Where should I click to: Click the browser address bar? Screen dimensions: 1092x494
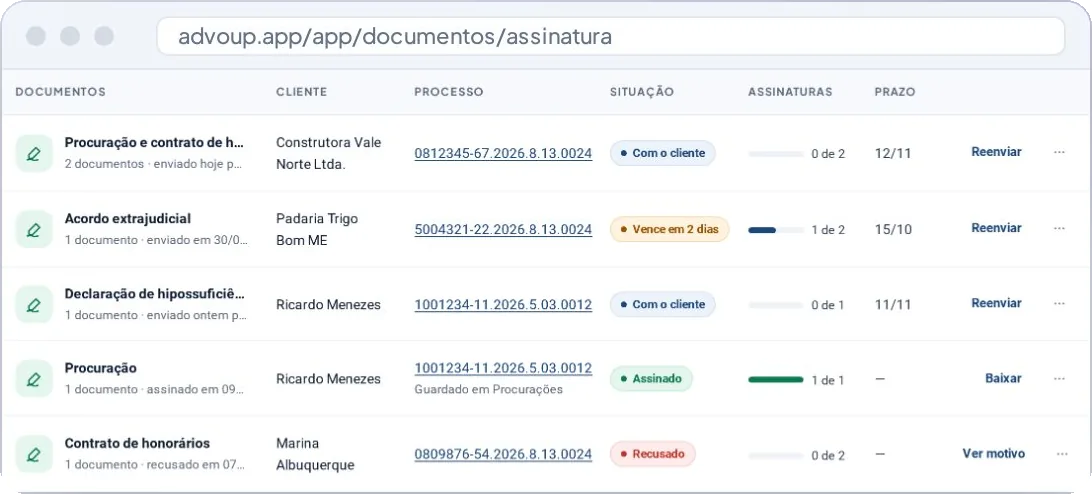click(611, 36)
